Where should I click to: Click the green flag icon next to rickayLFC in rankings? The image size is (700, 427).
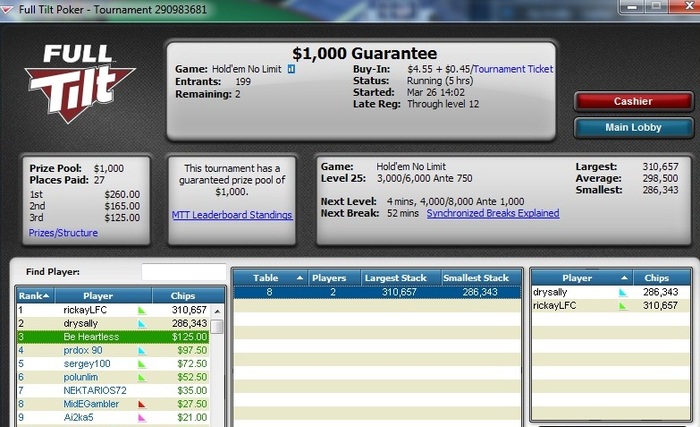[x=142, y=310]
